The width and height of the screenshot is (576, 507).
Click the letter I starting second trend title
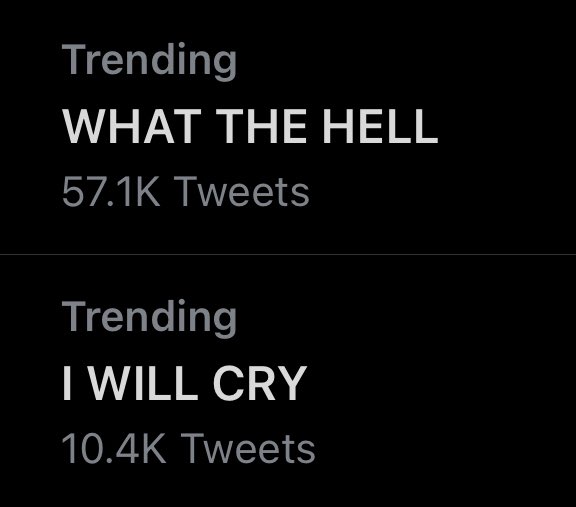coord(66,383)
